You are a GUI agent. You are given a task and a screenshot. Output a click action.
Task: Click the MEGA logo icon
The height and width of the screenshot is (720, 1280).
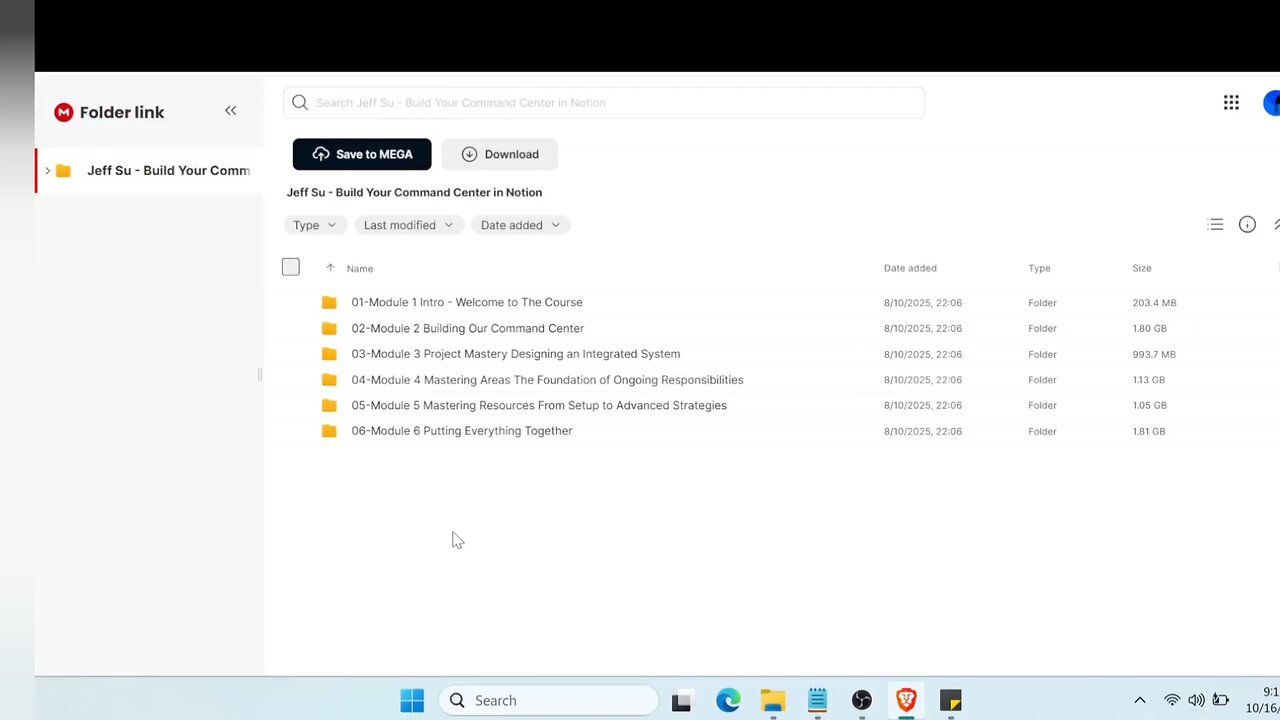[x=64, y=112]
